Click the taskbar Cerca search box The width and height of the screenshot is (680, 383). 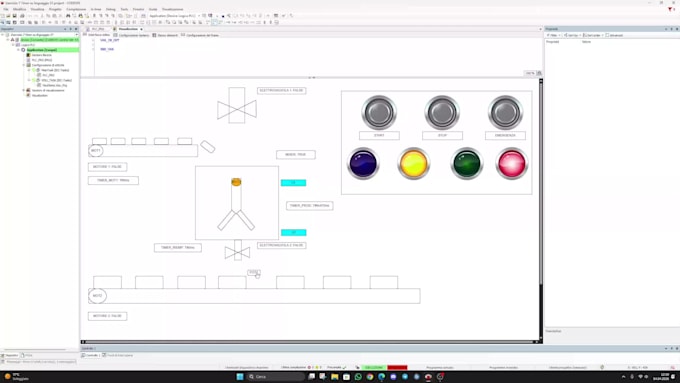pyautogui.click(x=276, y=376)
